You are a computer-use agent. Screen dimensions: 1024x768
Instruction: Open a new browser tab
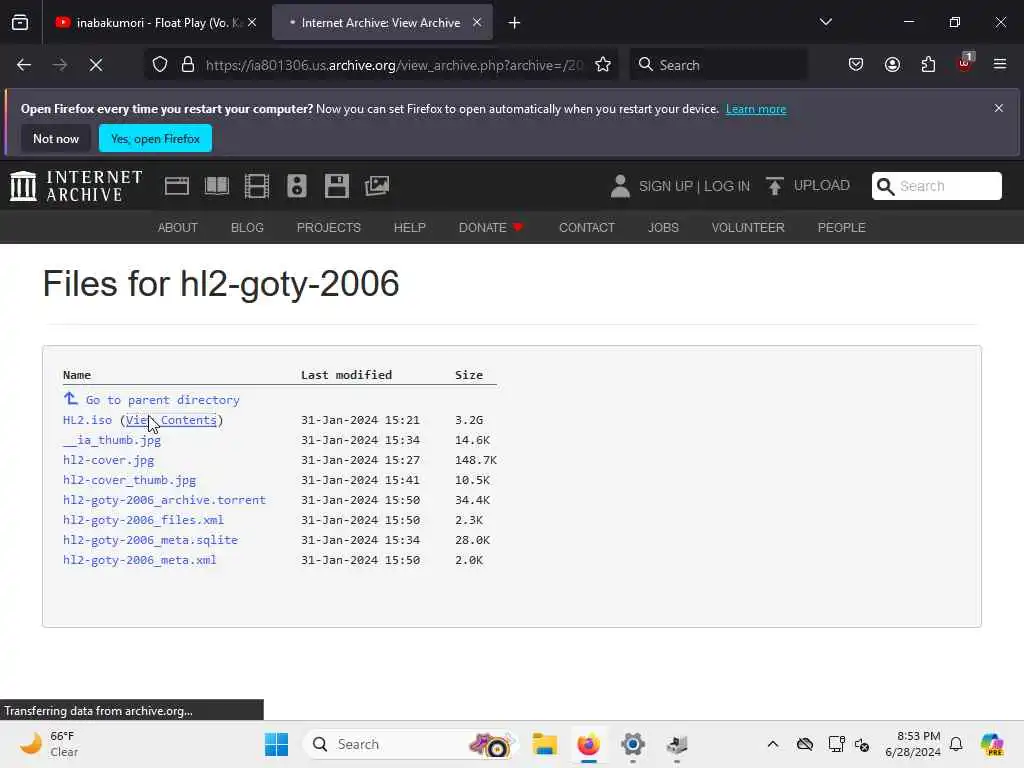(515, 23)
